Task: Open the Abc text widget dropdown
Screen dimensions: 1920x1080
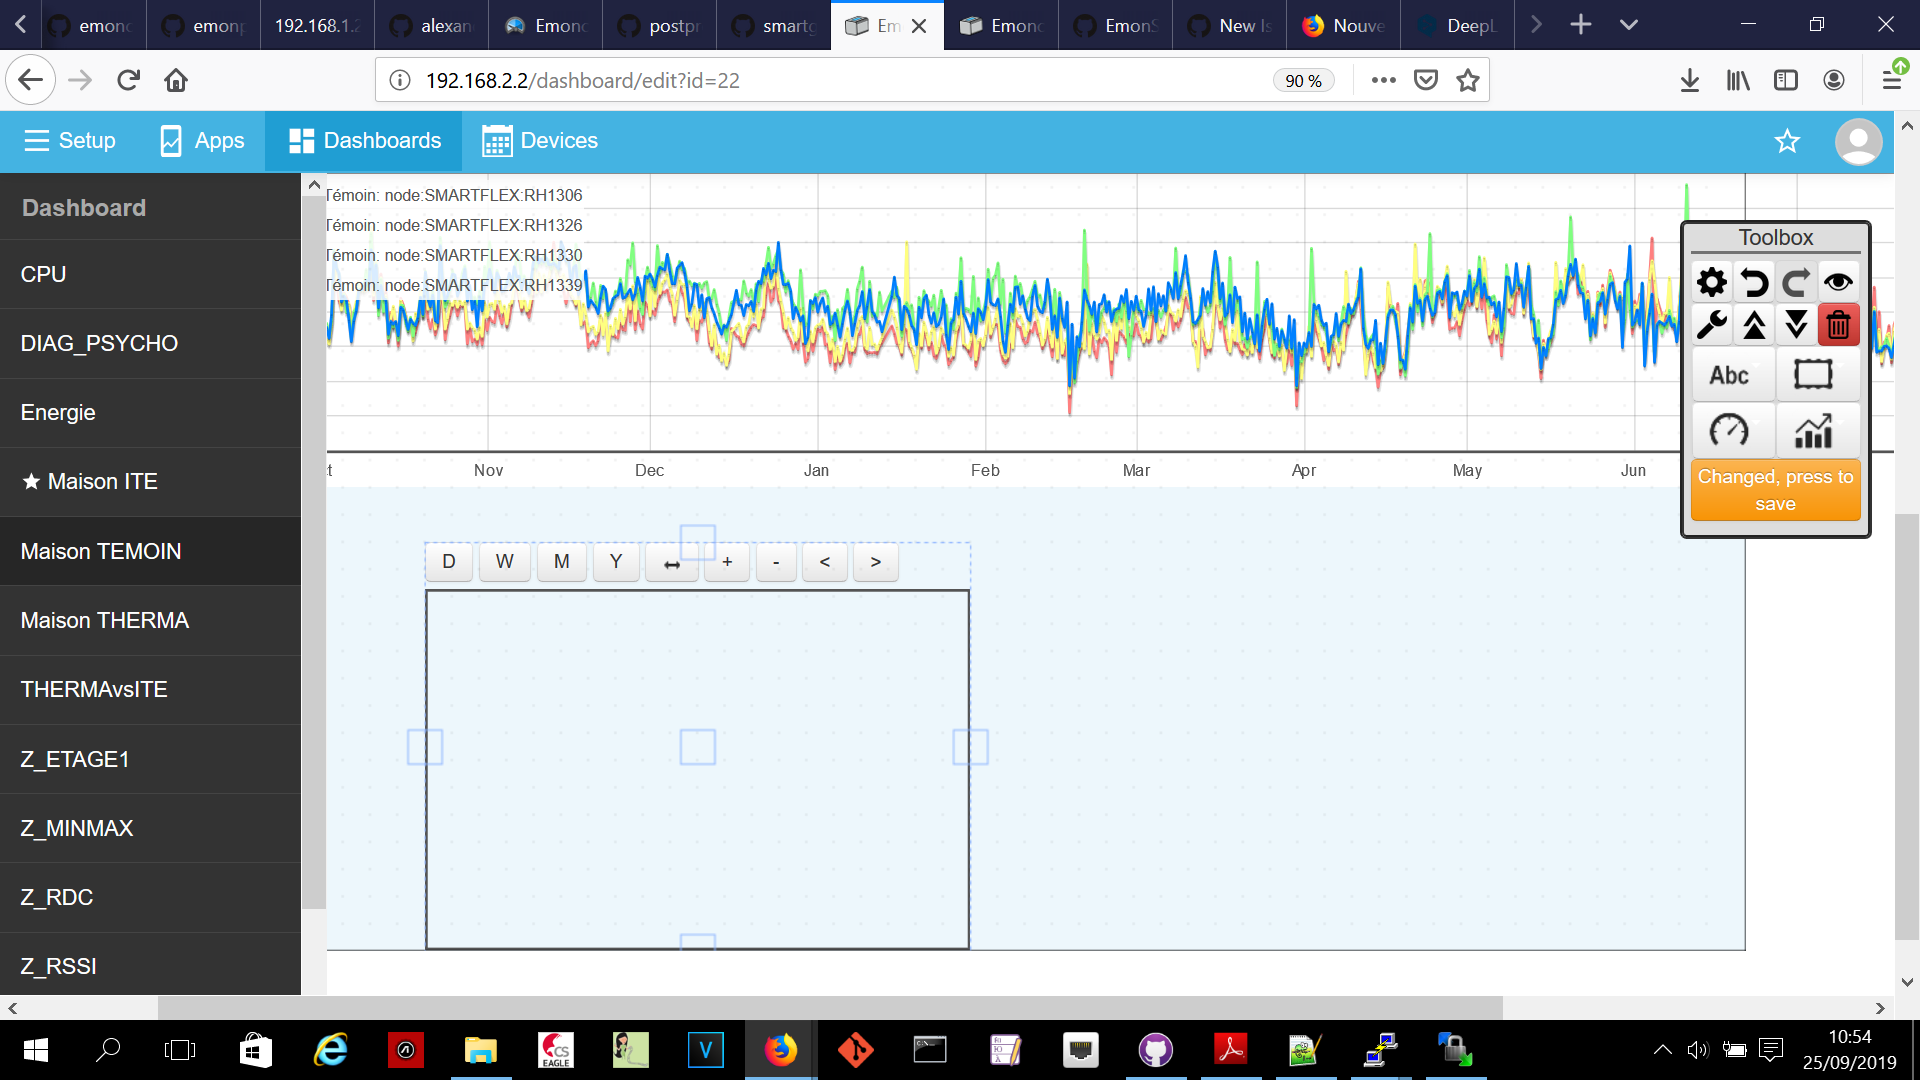Action: tap(1731, 375)
